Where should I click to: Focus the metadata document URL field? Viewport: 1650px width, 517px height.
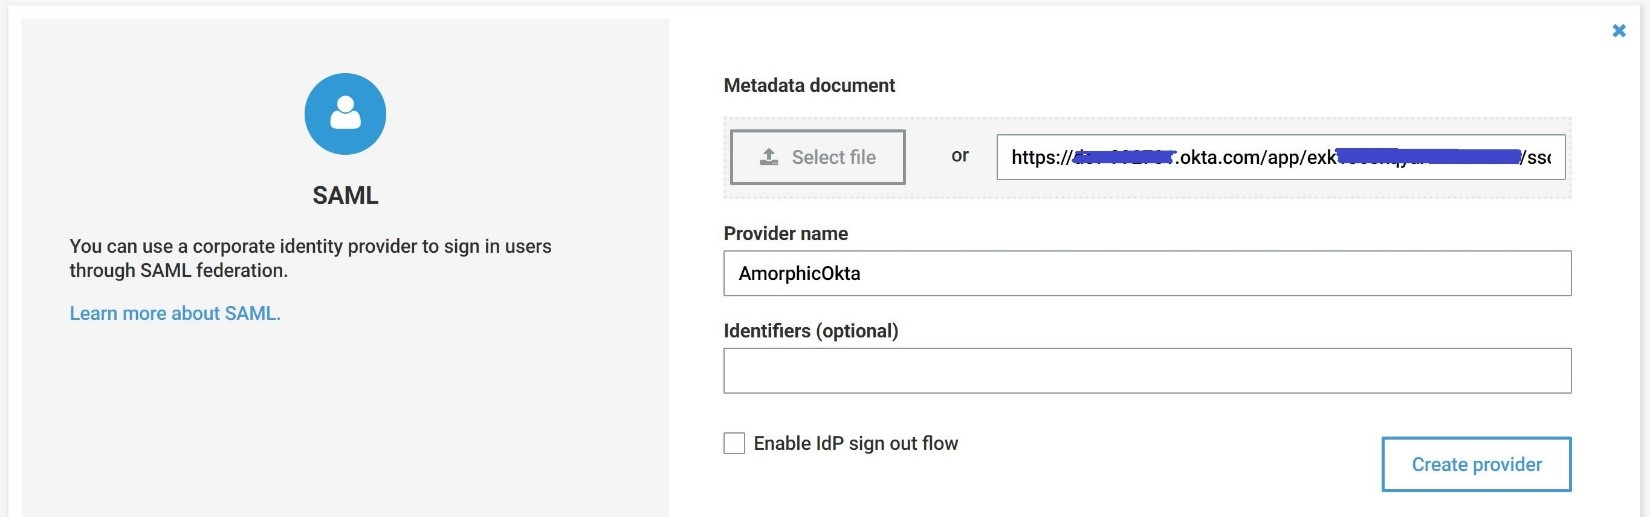click(1280, 157)
